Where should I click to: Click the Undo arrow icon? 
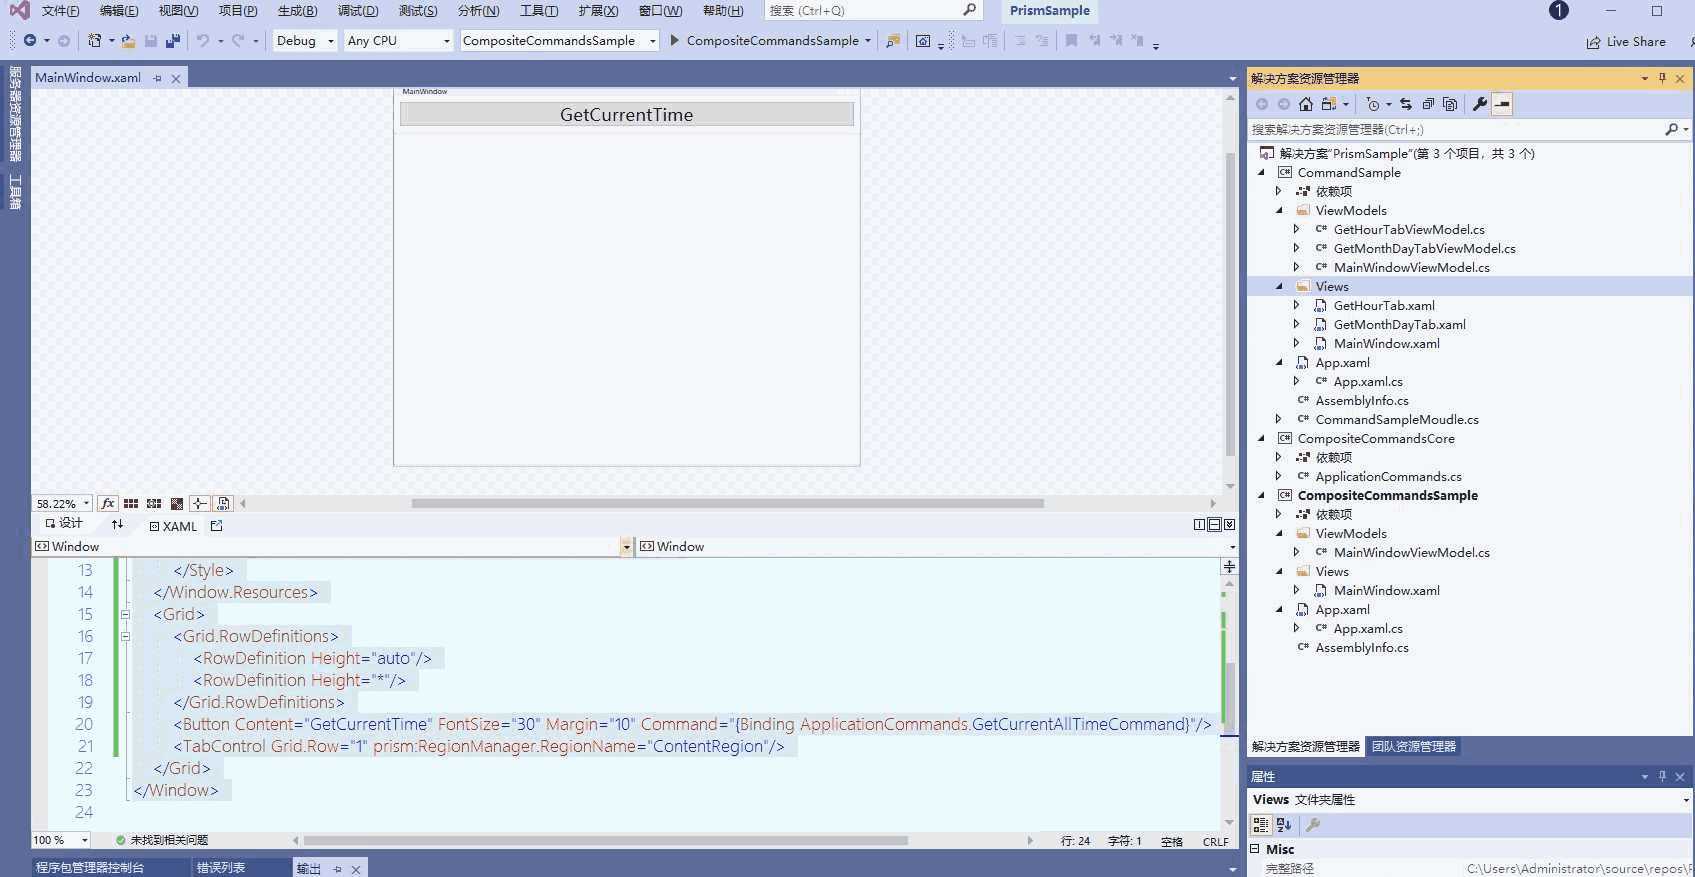[203, 40]
